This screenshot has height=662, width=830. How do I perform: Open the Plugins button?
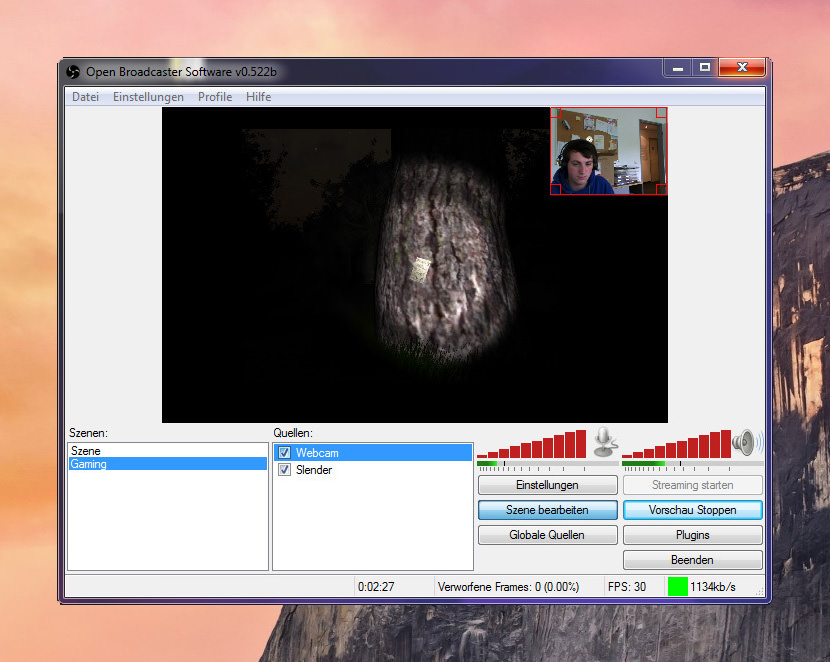(692, 534)
